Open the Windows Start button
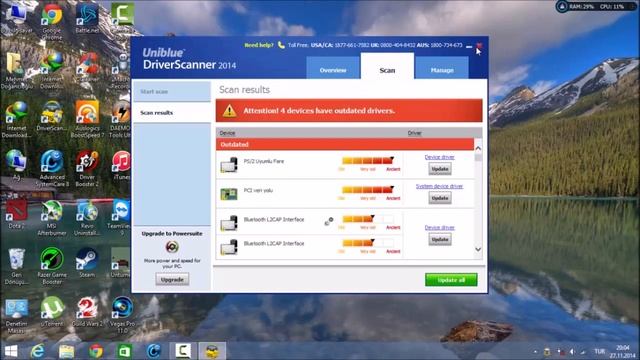The image size is (640, 360). click(11, 351)
